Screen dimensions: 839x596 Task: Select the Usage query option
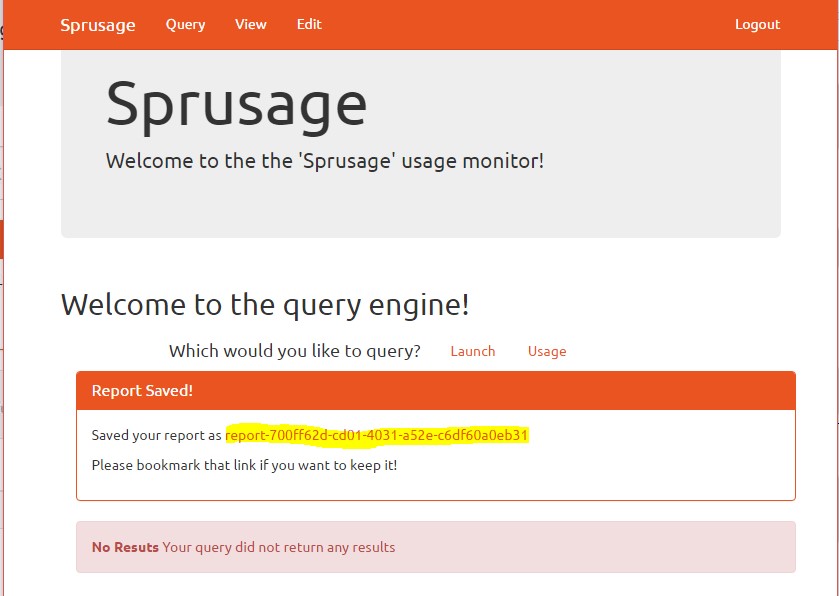coord(547,351)
